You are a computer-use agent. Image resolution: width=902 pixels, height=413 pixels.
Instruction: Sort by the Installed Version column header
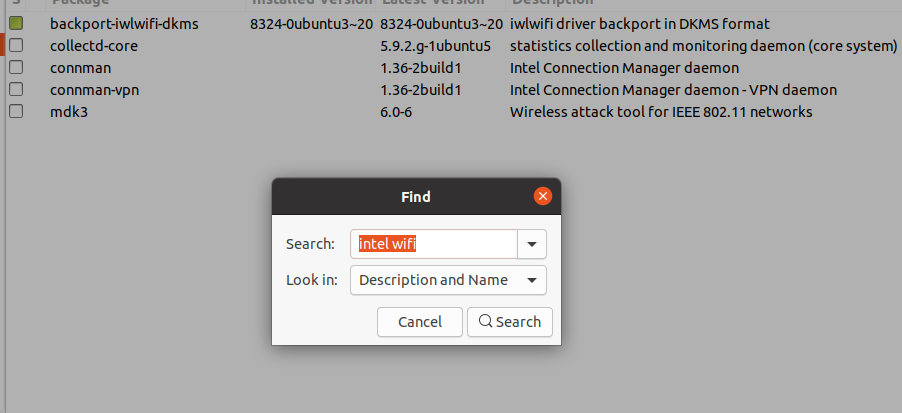pos(311,3)
